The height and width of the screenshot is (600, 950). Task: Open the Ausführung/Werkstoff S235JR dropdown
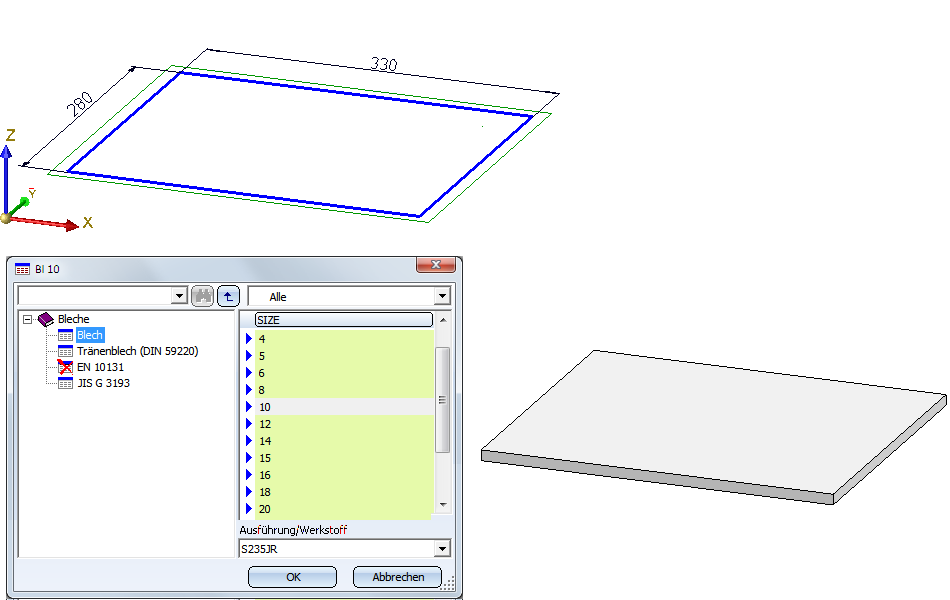pos(442,549)
